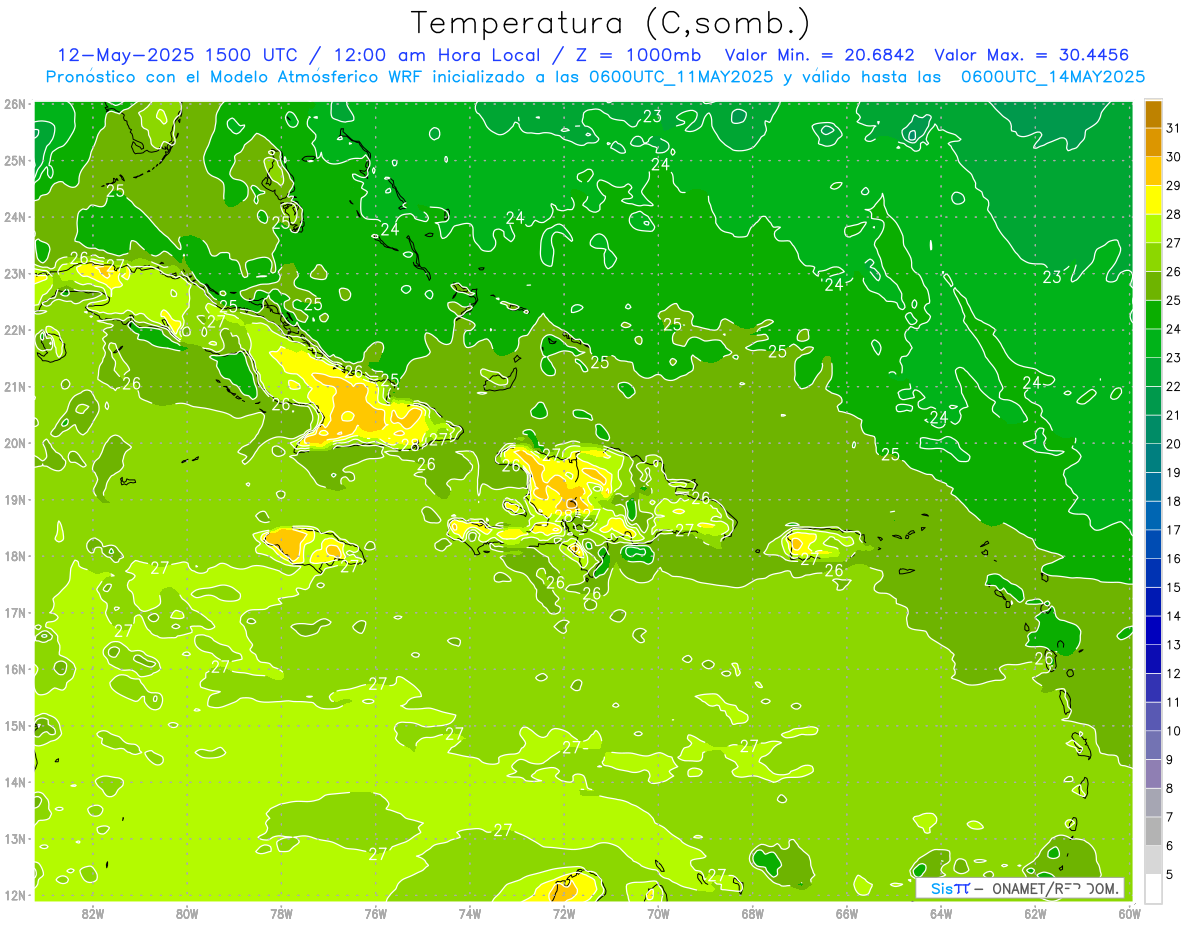
Task: Click the longitude axis label '62W'
Action: click(x=1035, y=913)
